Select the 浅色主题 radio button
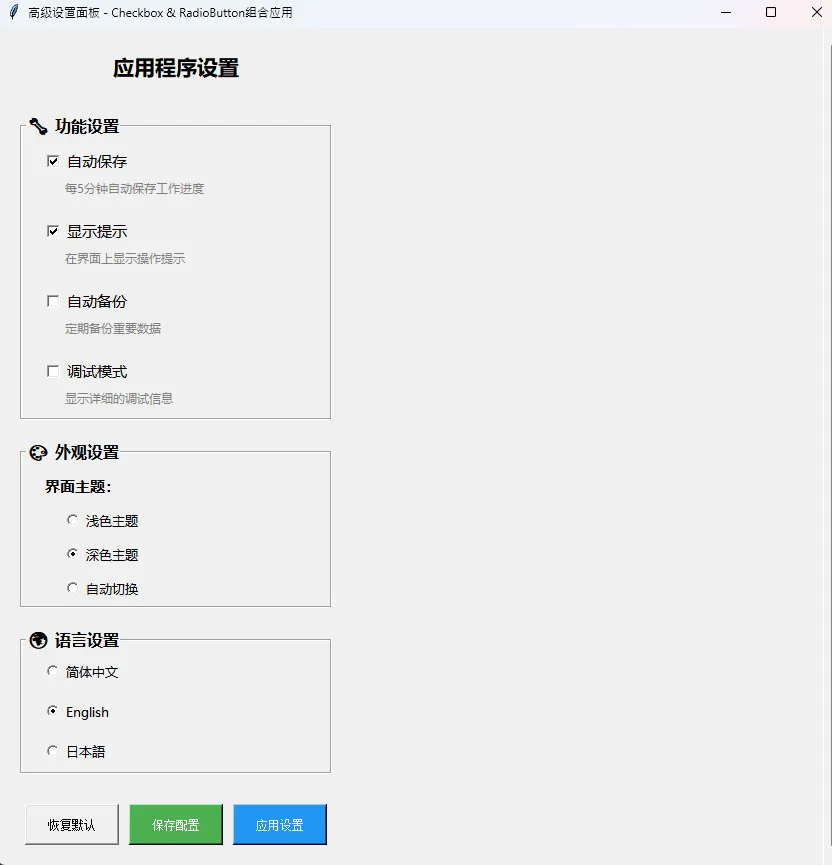 click(x=72, y=520)
